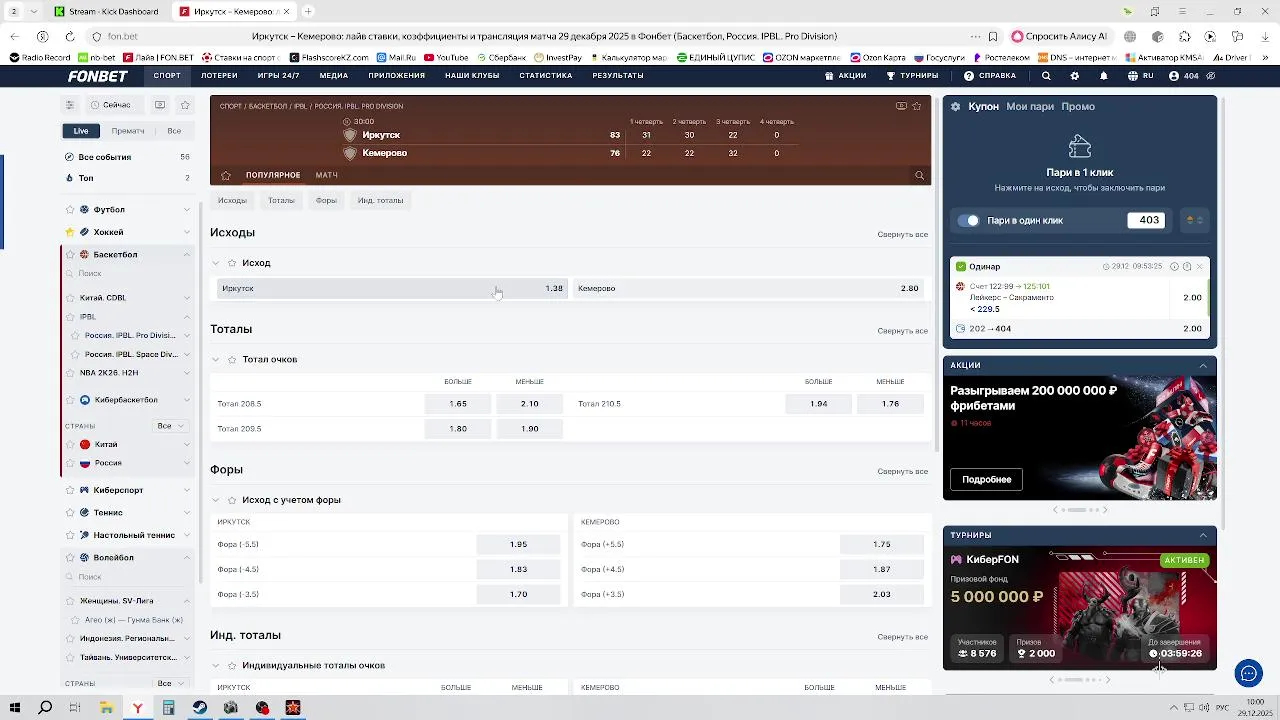Search markets with match magnifier icon
The width and height of the screenshot is (1280, 720).
tap(920, 176)
